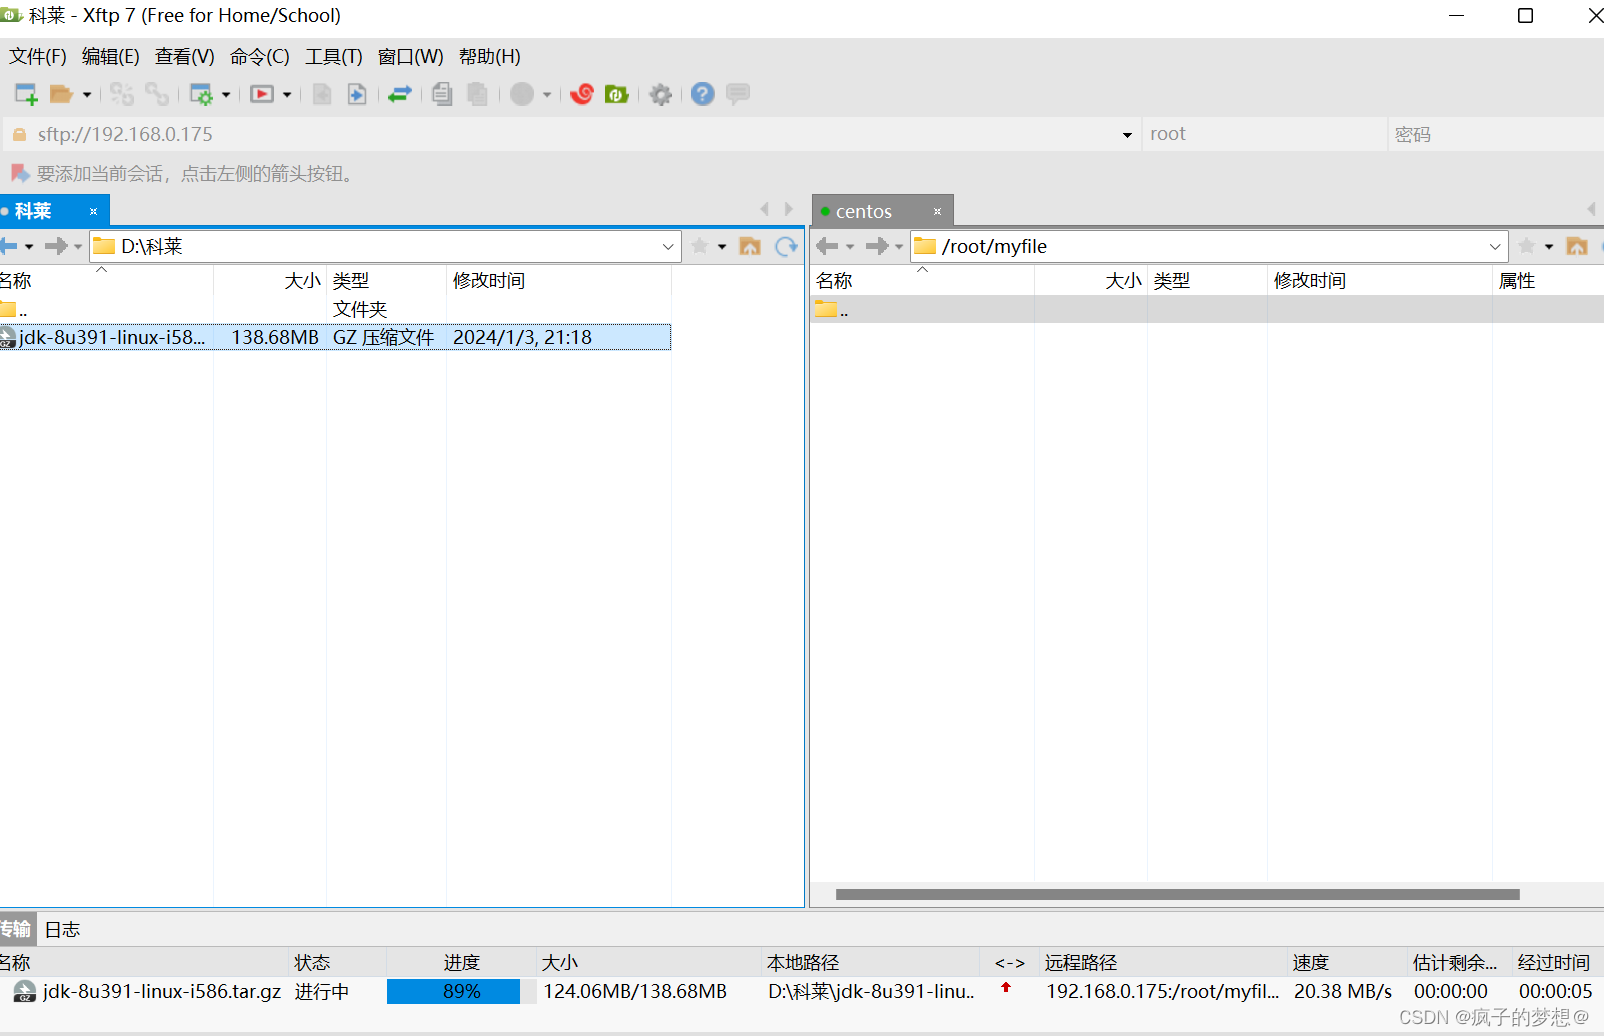The image size is (1604, 1036).
Task: Close the centos tab
Action: click(938, 212)
